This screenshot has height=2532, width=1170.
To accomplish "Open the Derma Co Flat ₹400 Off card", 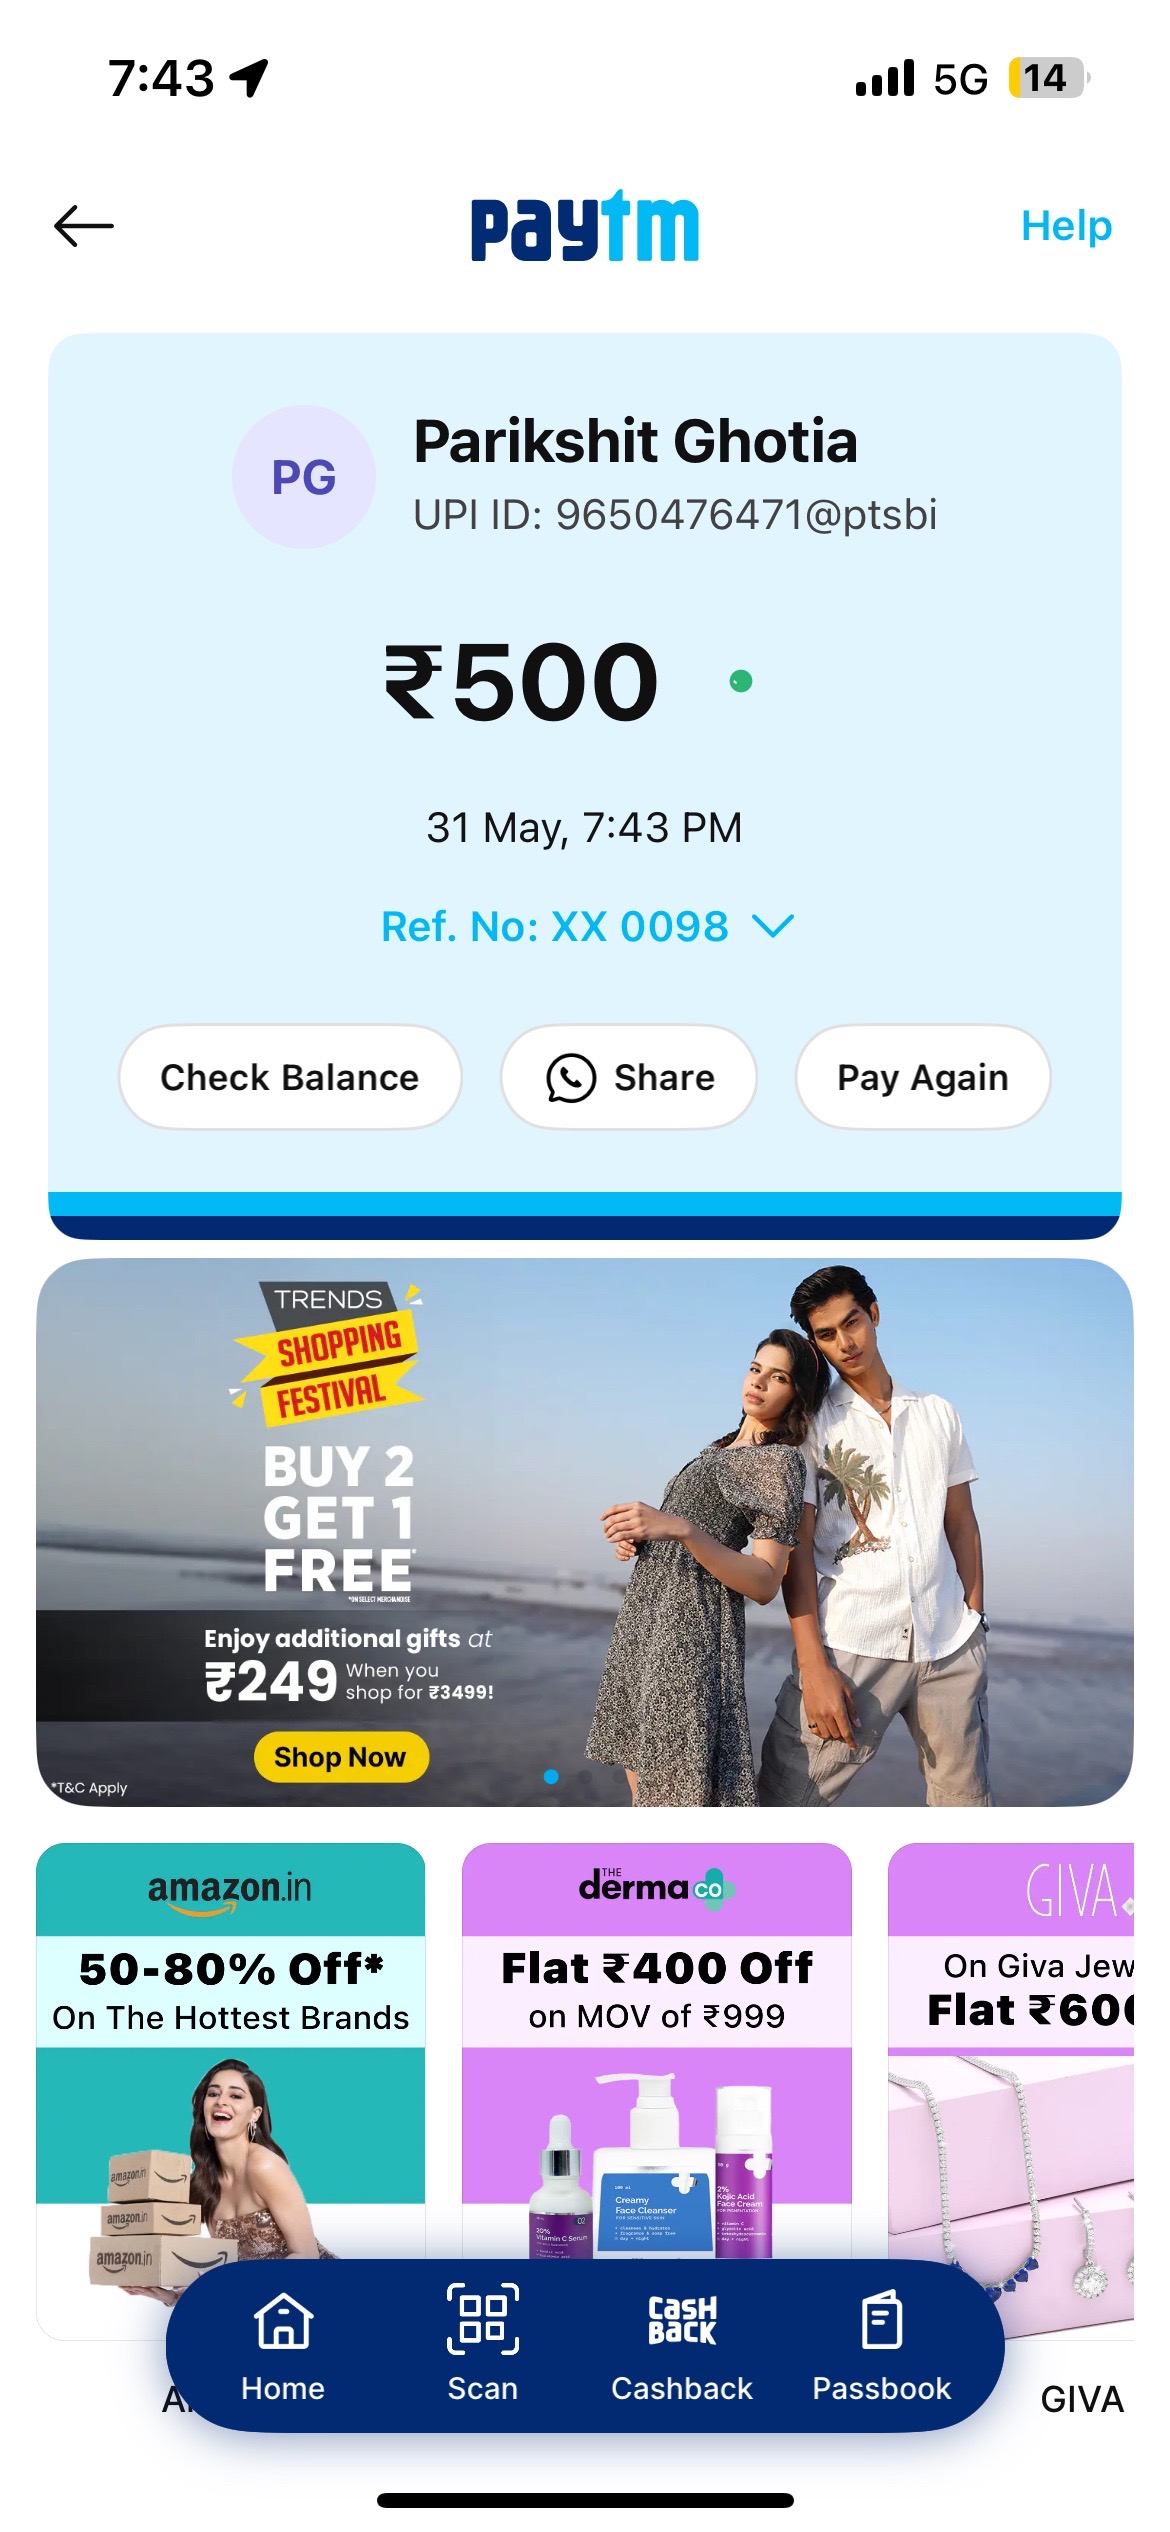I will 657,2050.
